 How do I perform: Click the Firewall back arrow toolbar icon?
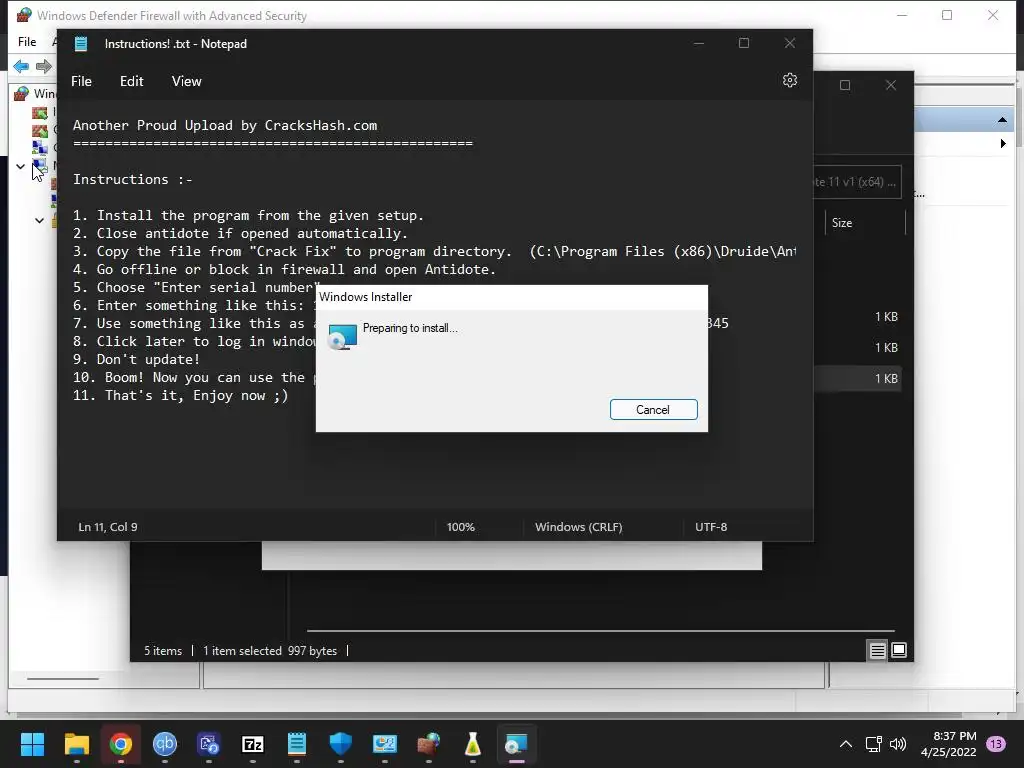pos(21,66)
